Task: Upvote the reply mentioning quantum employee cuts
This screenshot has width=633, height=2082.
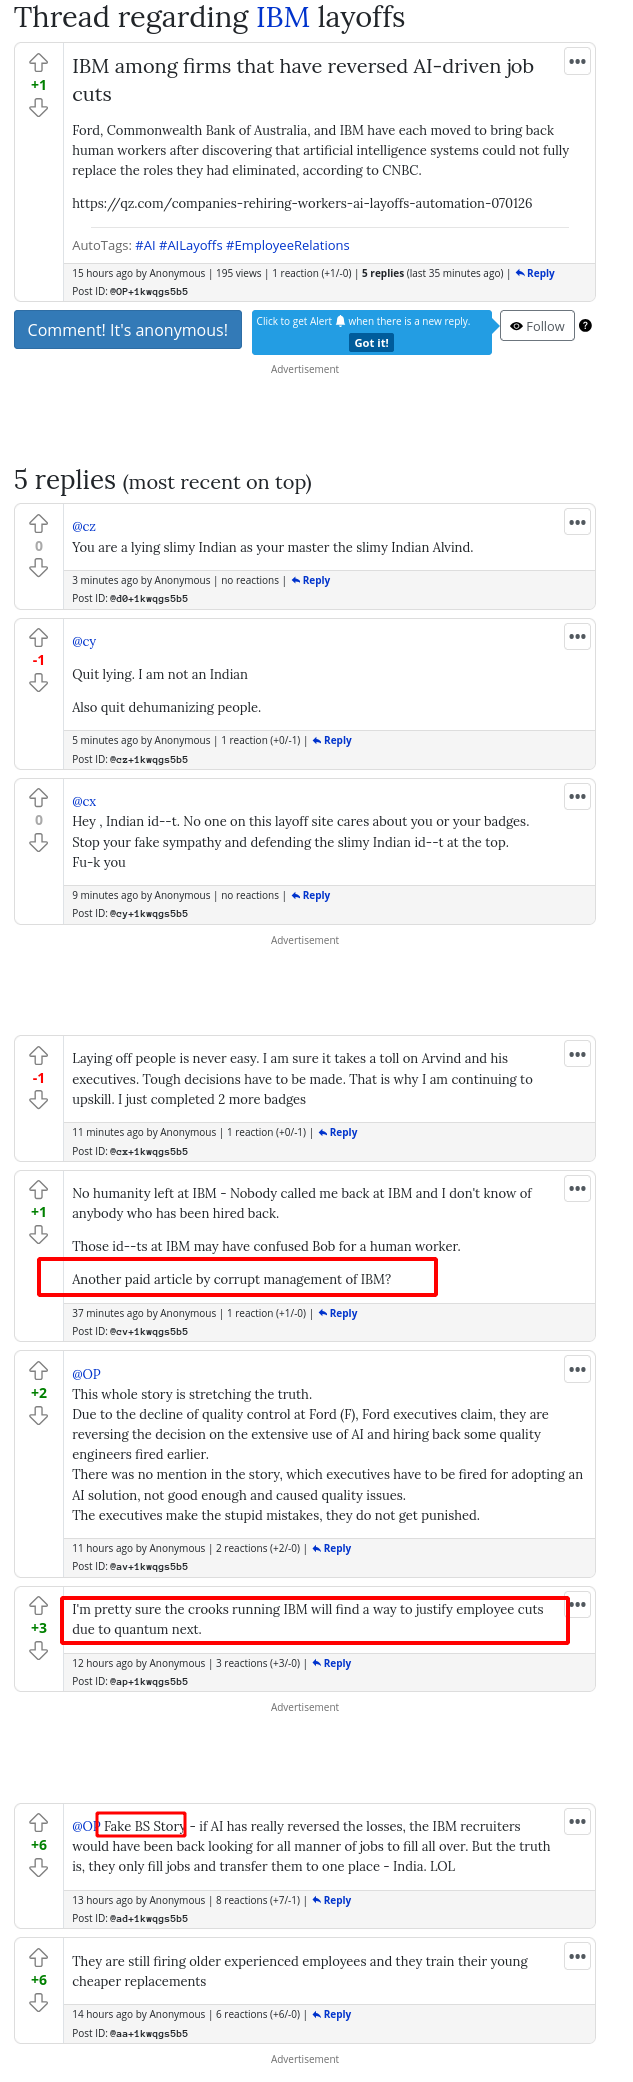Action: (39, 1605)
